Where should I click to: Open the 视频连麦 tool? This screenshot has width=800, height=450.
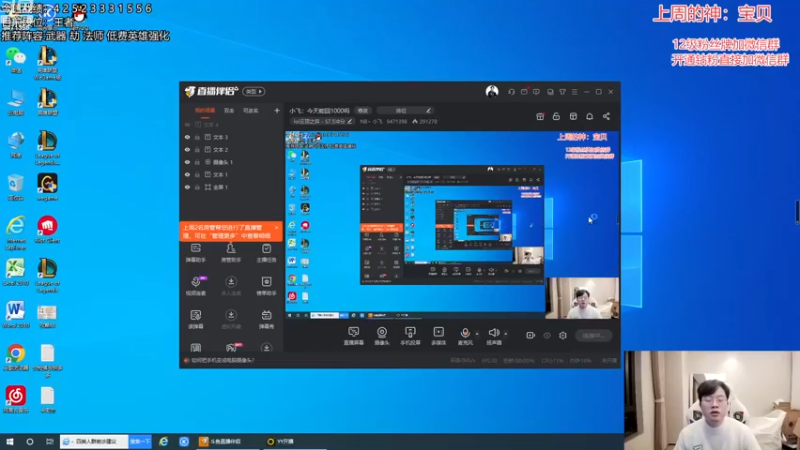(x=196, y=286)
